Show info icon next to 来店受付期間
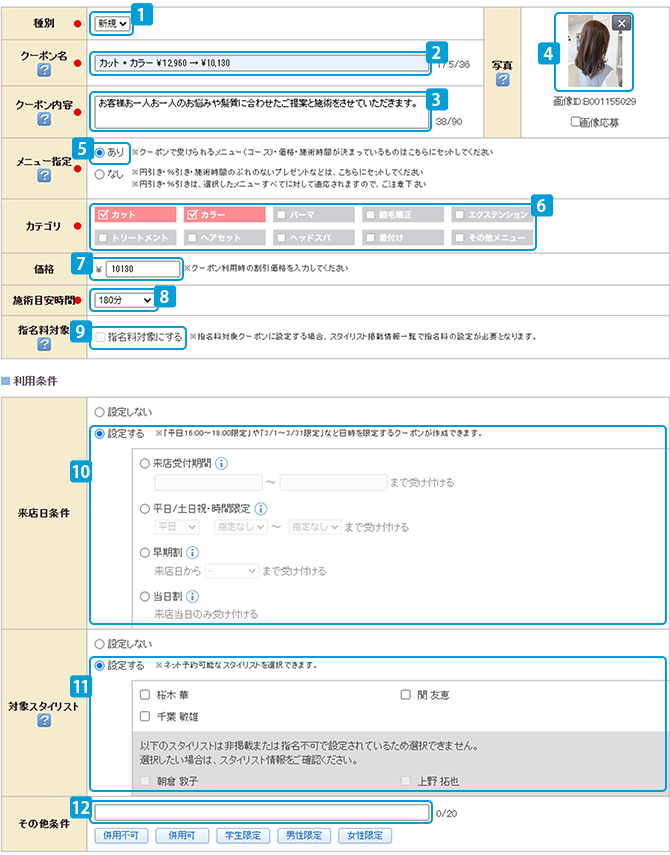The image size is (670, 855). click(x=221, y=463)
